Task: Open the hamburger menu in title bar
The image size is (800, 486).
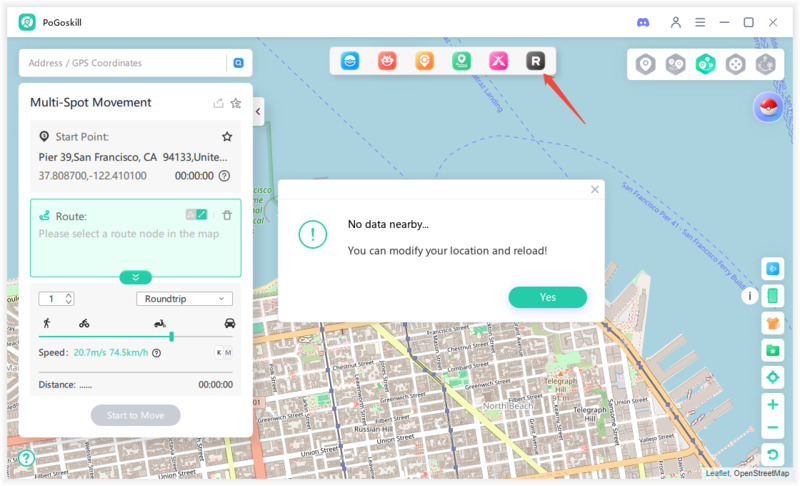Action: click(700, 22)
